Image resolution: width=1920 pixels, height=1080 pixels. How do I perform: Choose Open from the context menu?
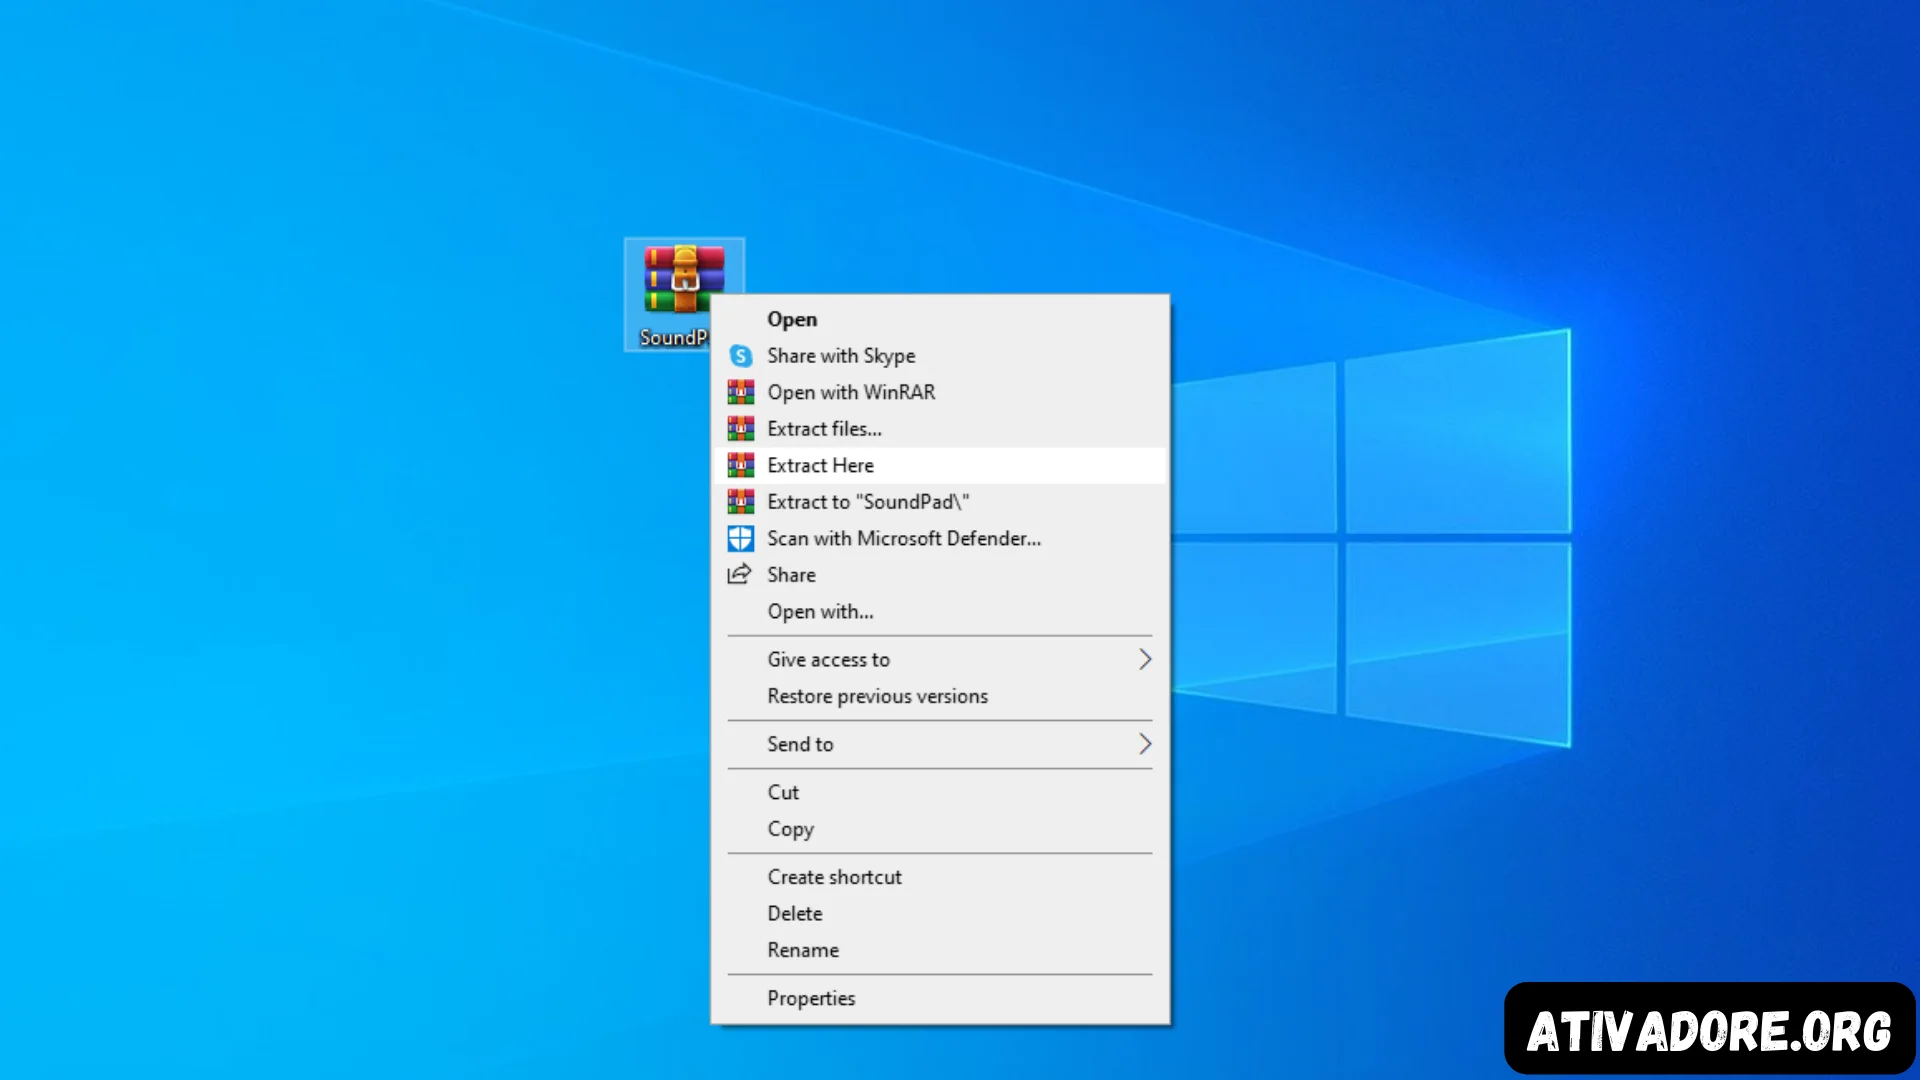(x=940, y=319)
